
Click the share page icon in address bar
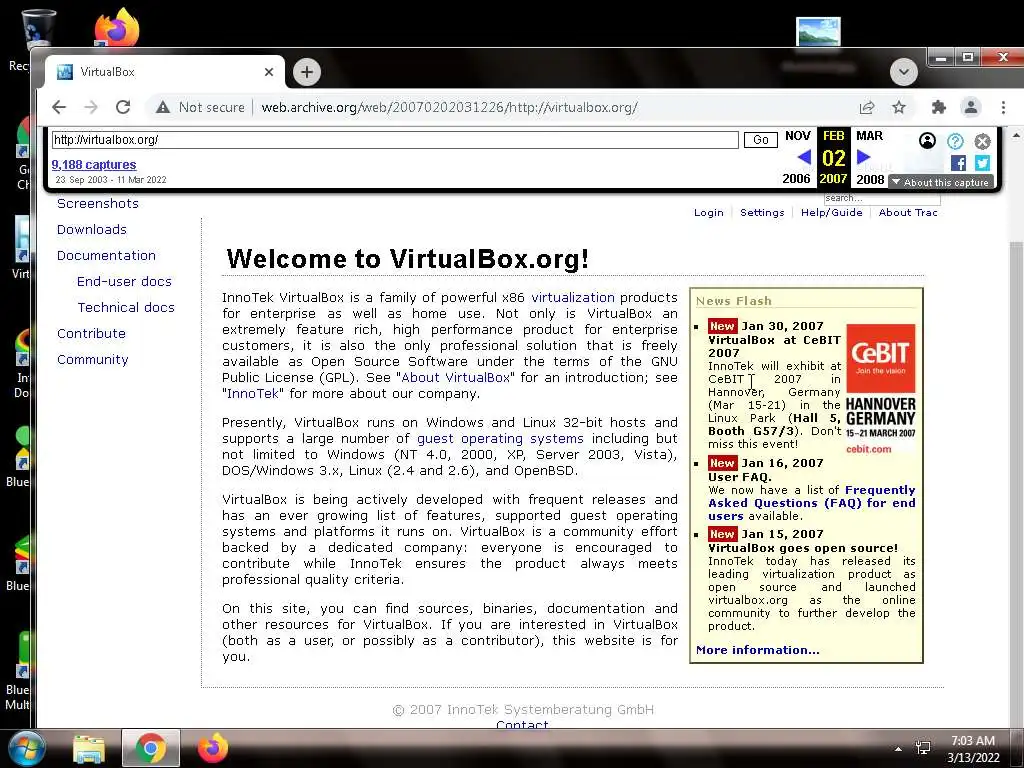867,107
